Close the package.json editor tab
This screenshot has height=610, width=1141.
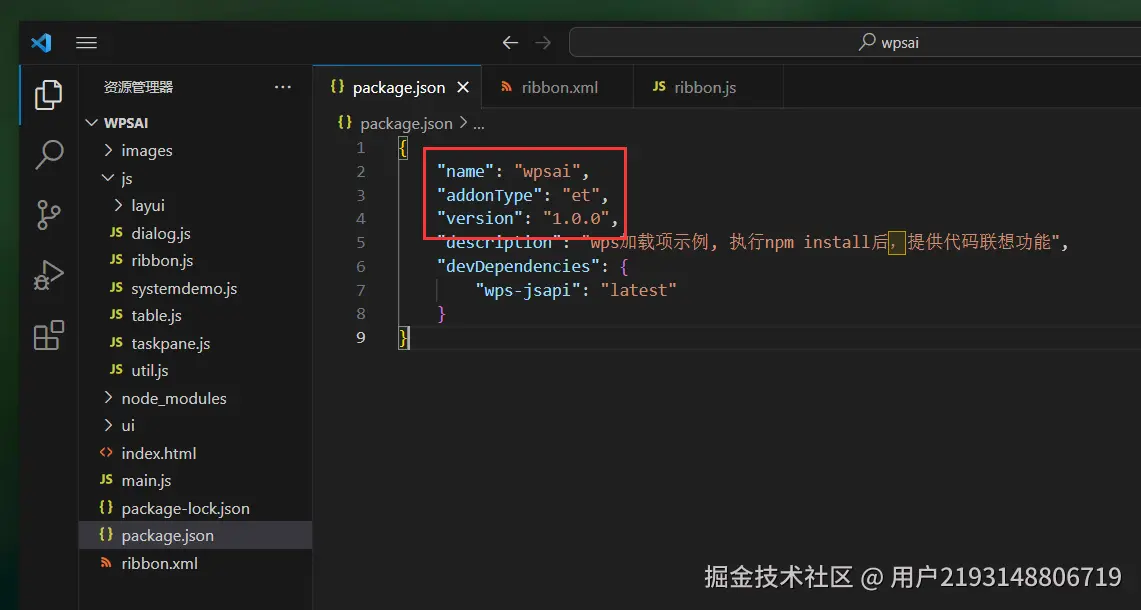[463, 87]
